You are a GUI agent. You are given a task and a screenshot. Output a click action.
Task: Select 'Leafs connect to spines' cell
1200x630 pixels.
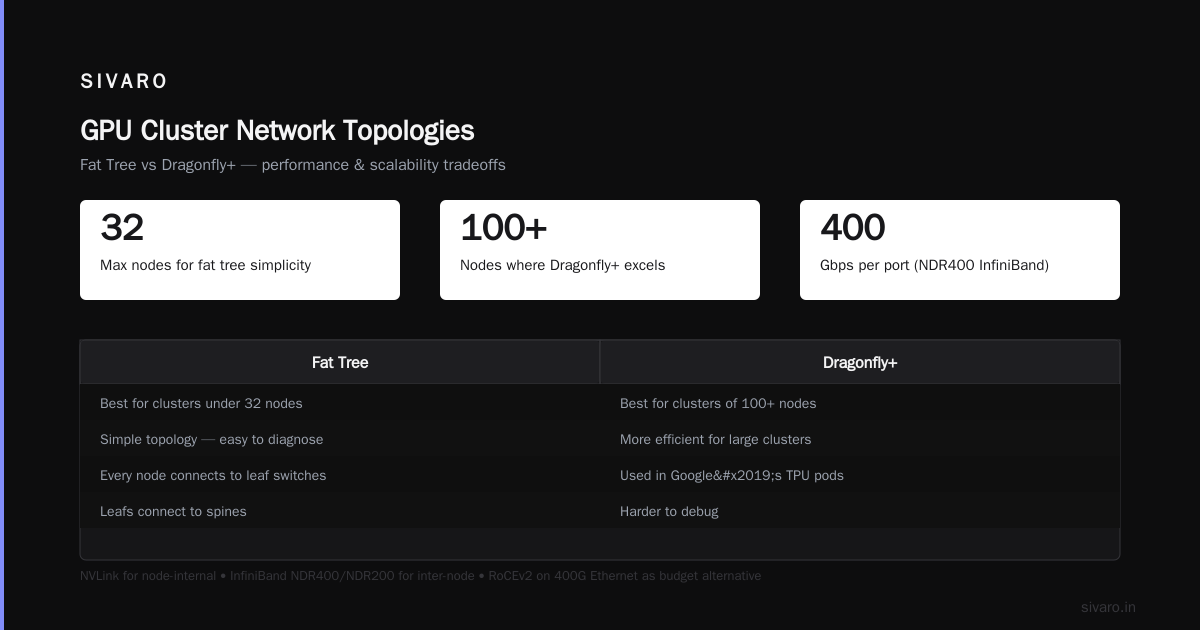tap(340, 511)
